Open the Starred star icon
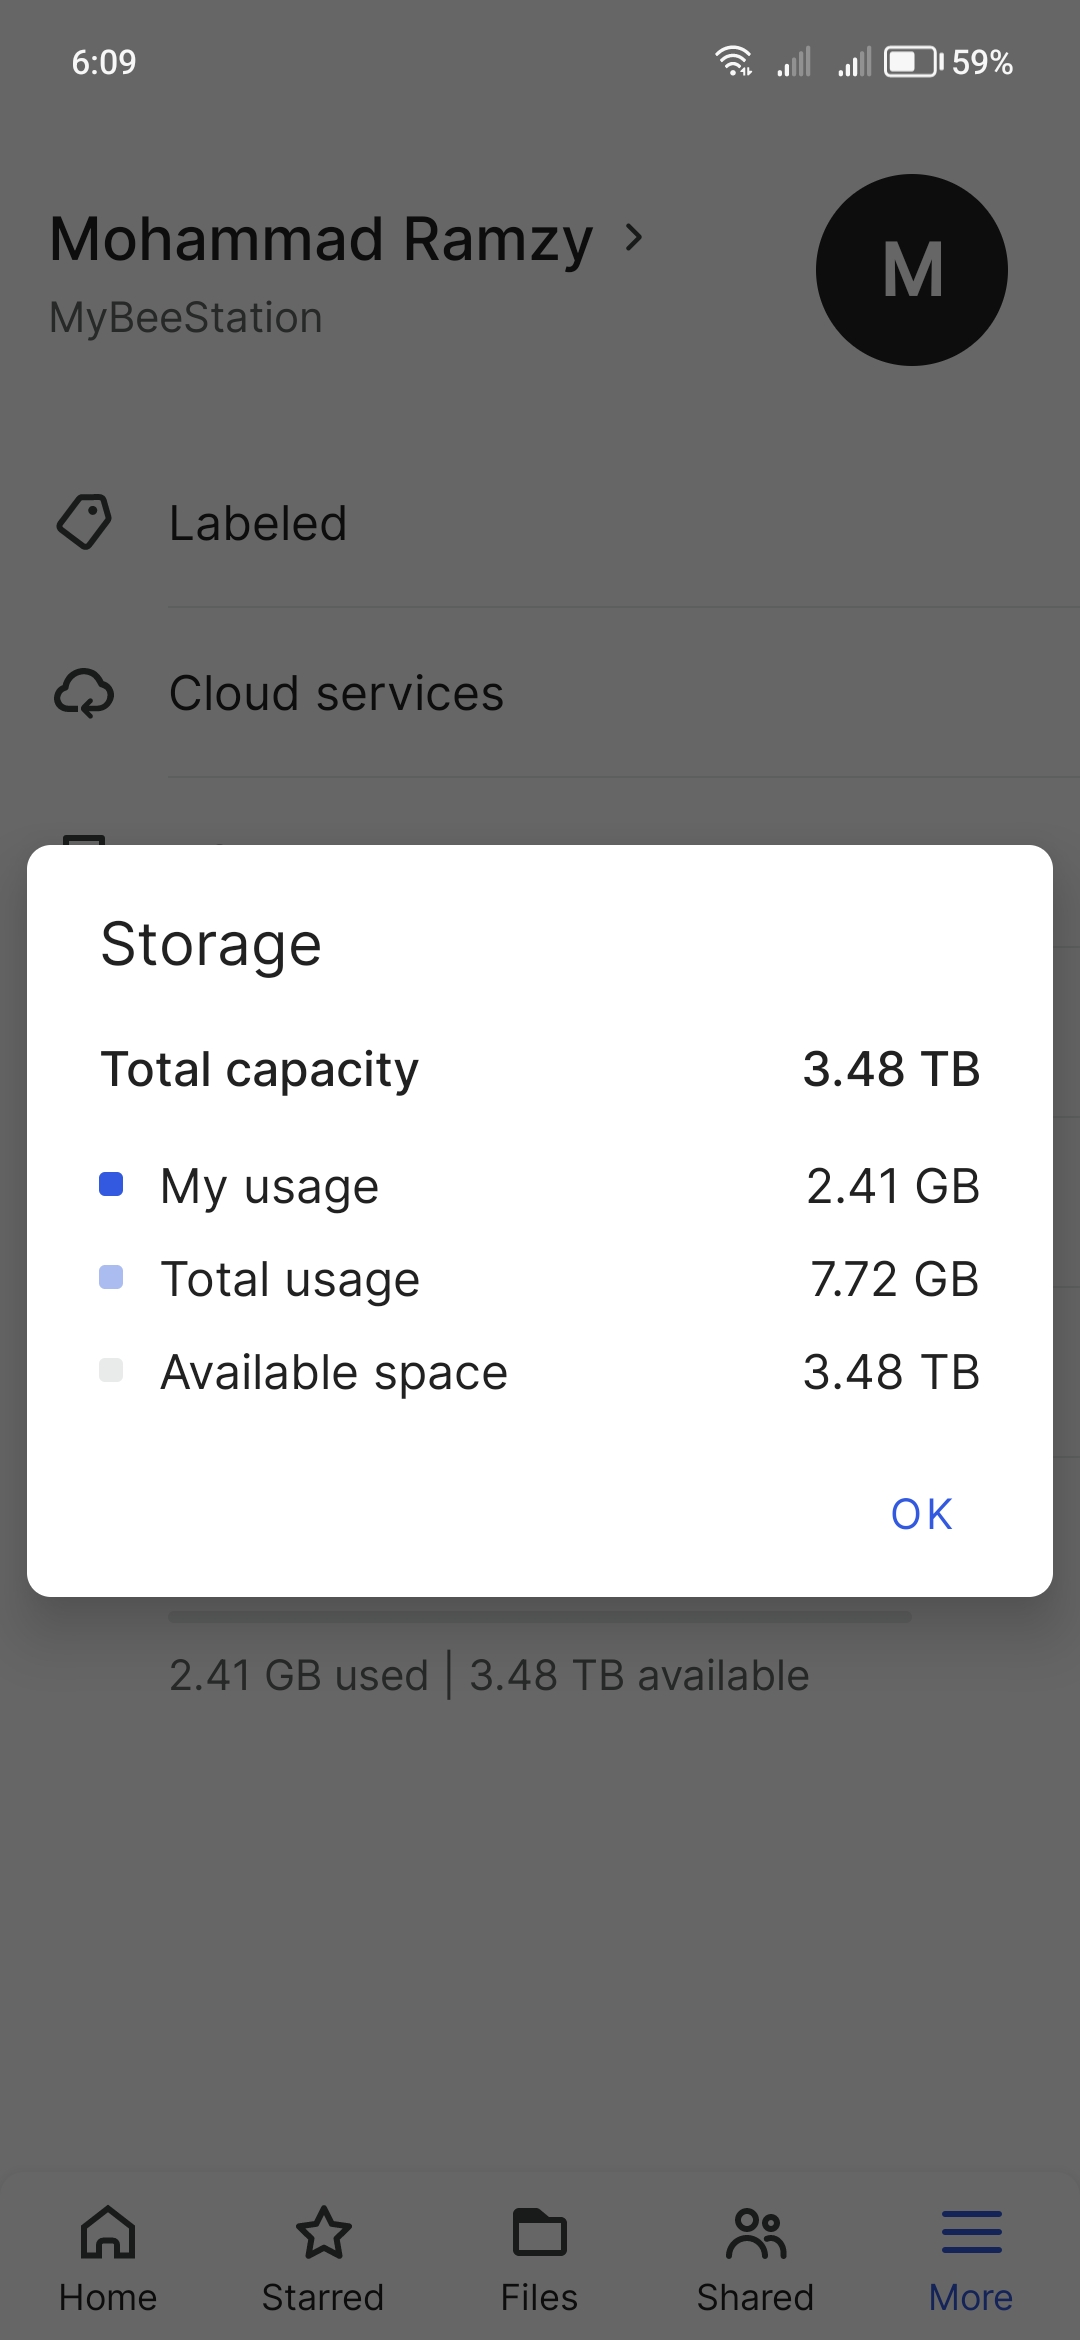Image resolution: width=1080 pixels, height=2340 pixels. 323,2232
